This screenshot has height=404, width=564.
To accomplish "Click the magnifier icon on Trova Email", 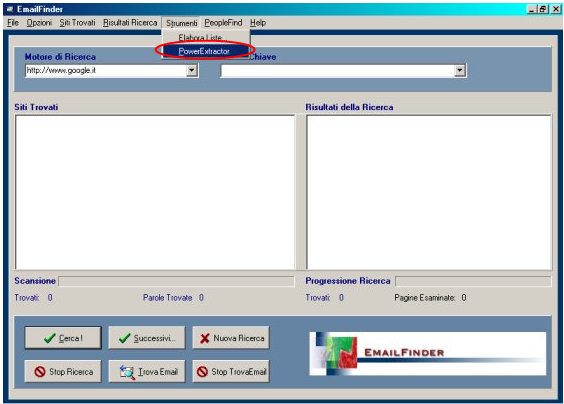I will coord(127,372).
